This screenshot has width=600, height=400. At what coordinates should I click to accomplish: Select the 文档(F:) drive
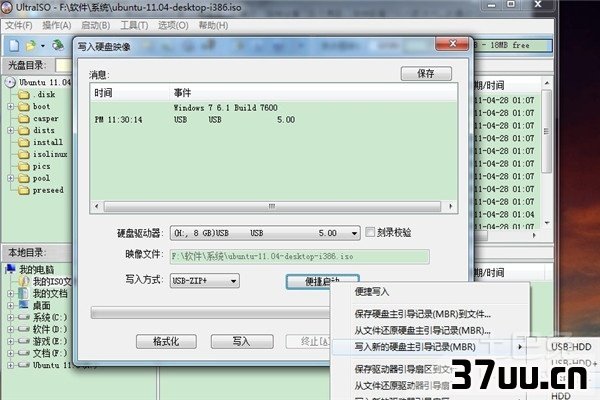(x=50, y=353)
